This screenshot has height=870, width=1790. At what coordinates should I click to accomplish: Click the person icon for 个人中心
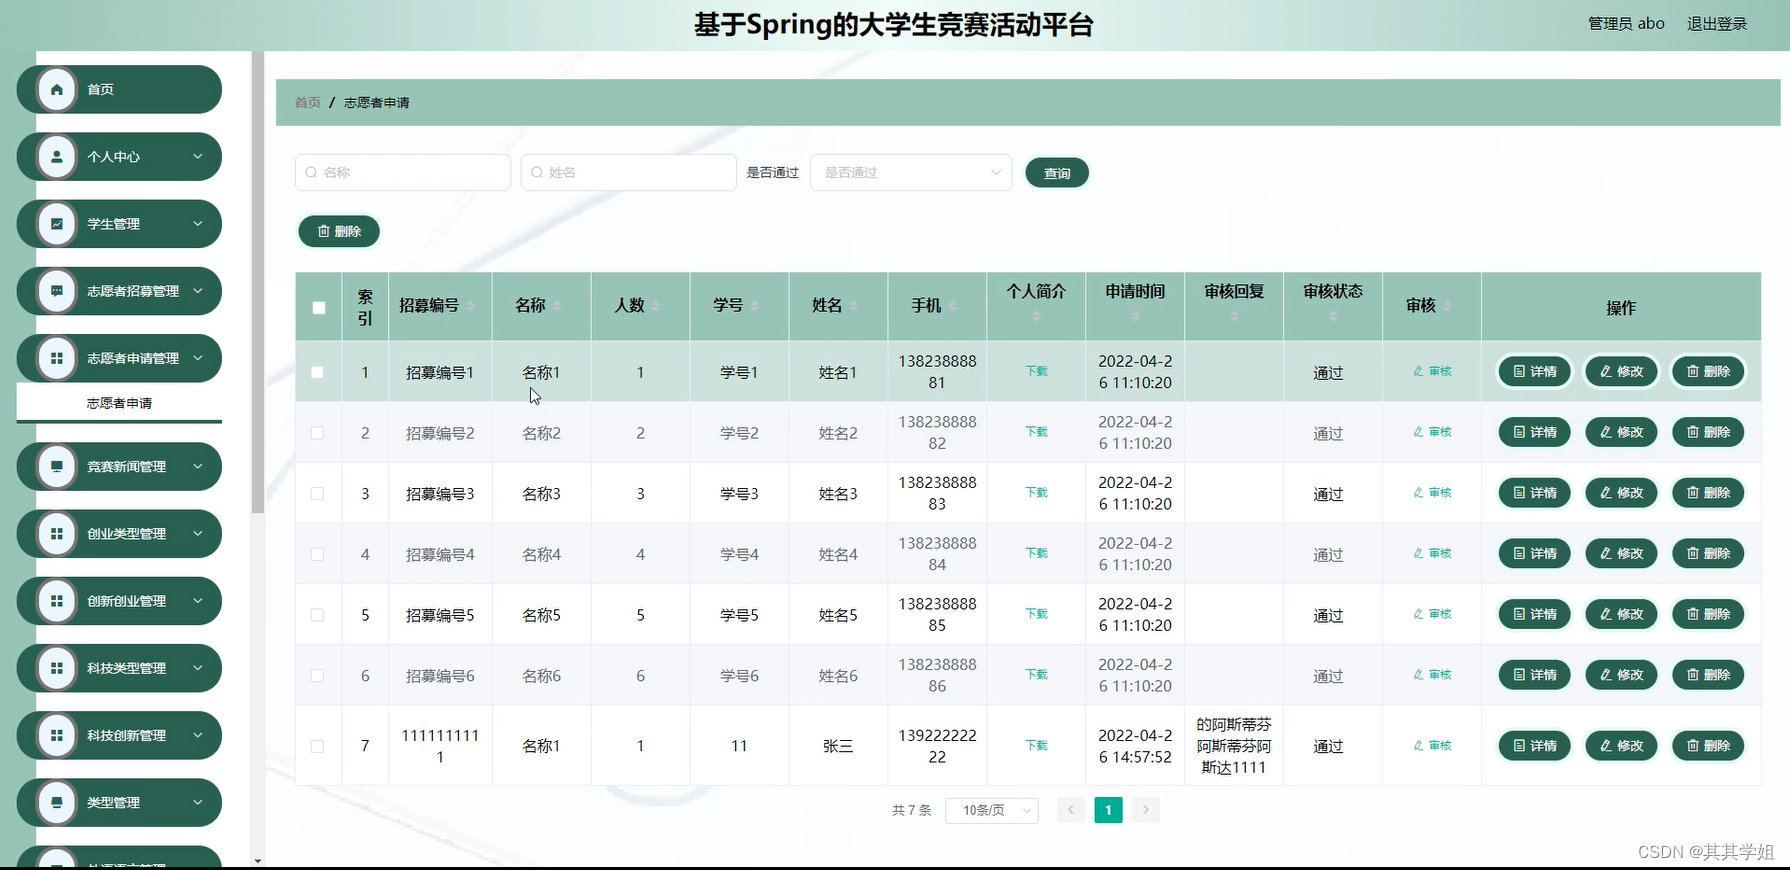57,157
